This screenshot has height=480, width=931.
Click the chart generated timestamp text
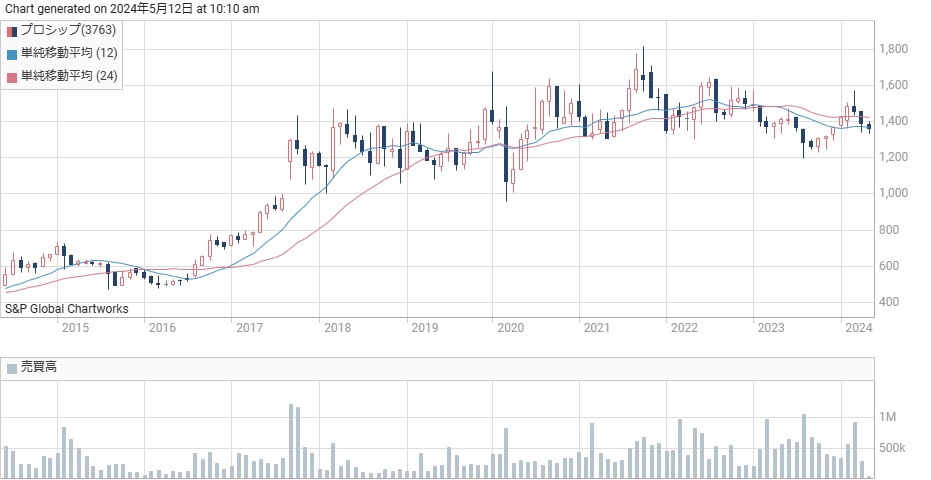pos(132,8)
